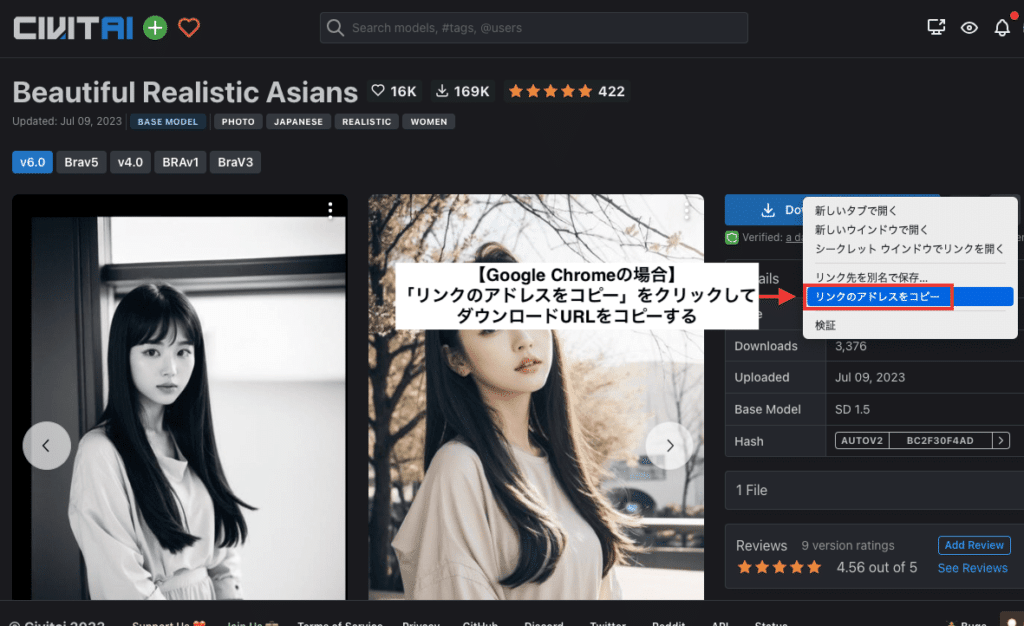Image resolution: width=1024 pixels, height=626 pixels.
Task: Click the verified shield icon below Download
Action: 734,237
